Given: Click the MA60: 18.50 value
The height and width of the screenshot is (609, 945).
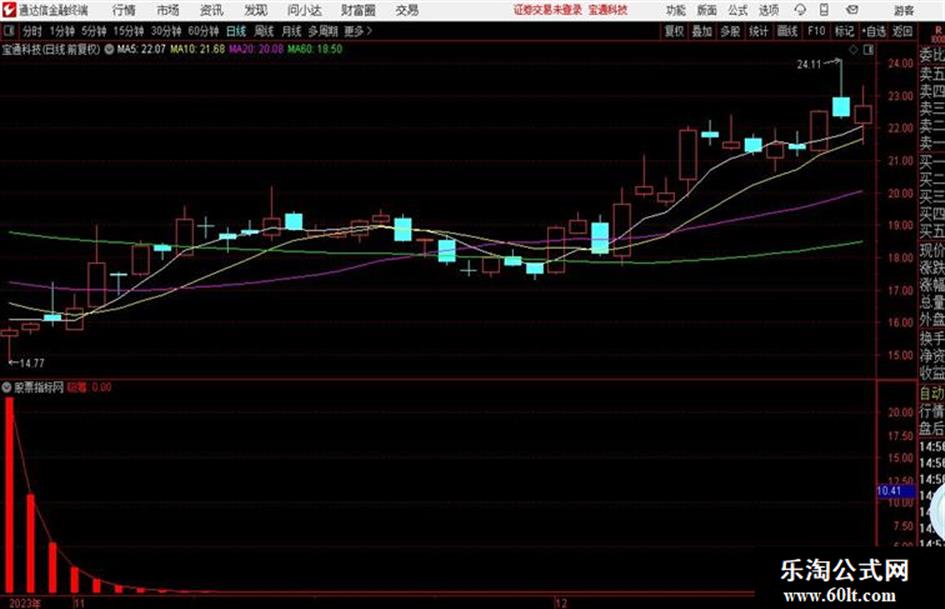Looking at the screenshot, I should pyautogui.click(x=315, y=49).
